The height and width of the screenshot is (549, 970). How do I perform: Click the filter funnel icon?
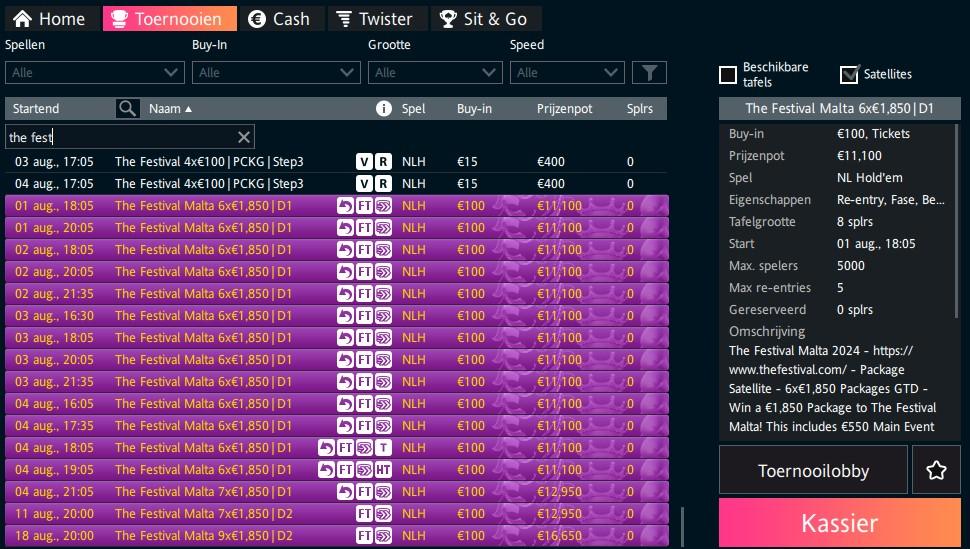tap(649, 72)
